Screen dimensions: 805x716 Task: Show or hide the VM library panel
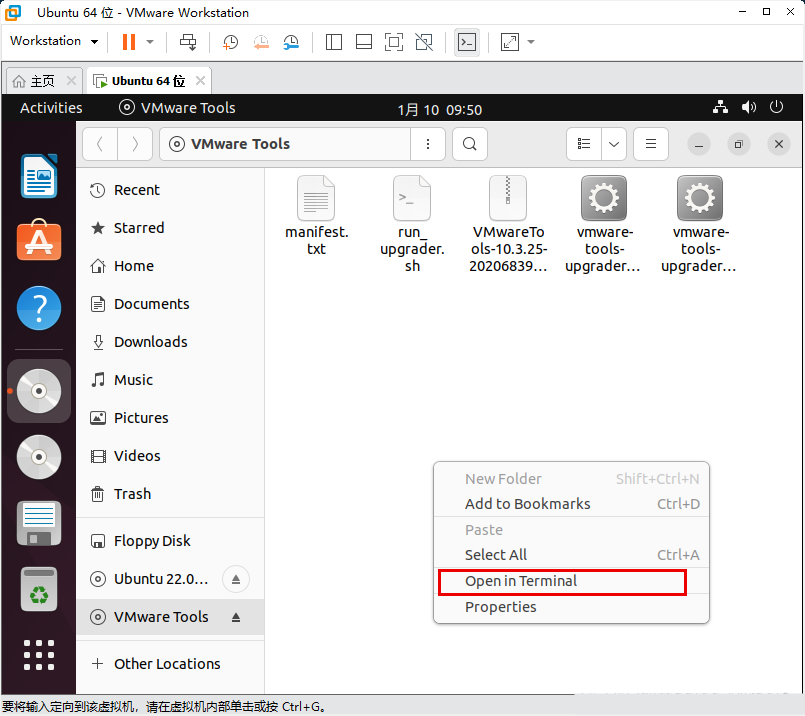click(333, 42)
